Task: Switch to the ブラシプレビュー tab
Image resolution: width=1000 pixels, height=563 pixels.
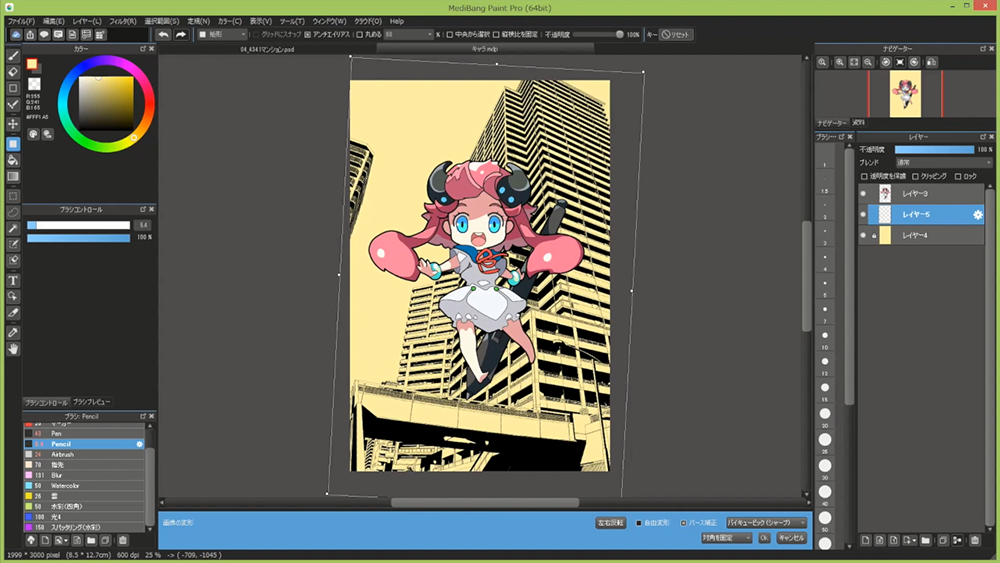Action: tap(91, 402)
